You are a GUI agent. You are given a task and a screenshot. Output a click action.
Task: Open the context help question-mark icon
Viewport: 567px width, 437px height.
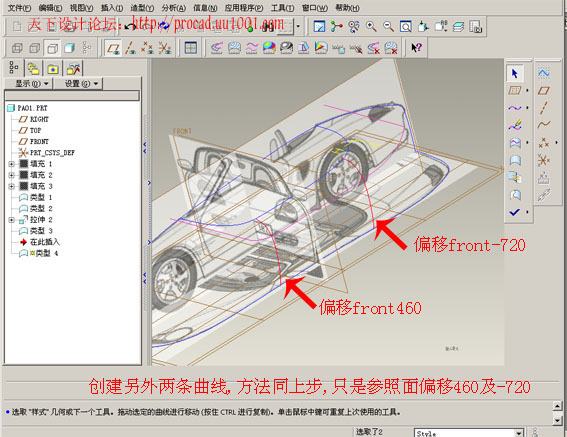coord(416,48)
